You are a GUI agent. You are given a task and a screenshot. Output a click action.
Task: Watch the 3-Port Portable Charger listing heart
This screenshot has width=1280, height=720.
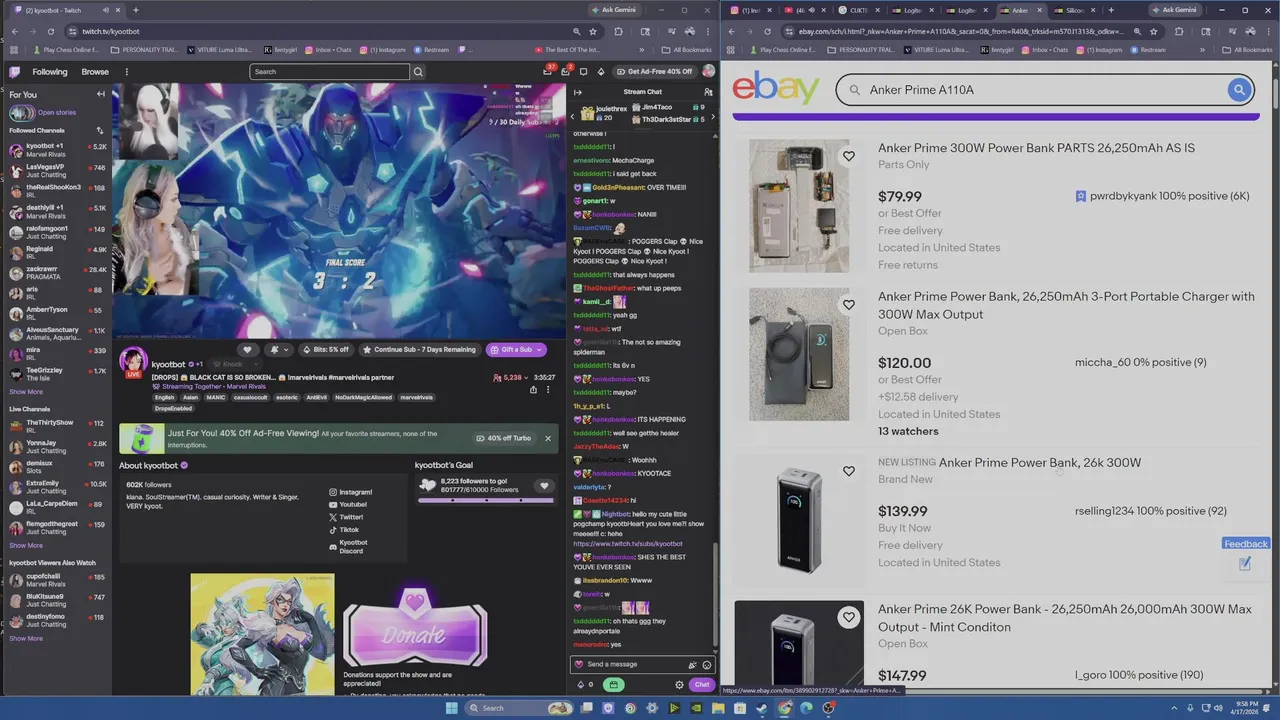[848, 305]
